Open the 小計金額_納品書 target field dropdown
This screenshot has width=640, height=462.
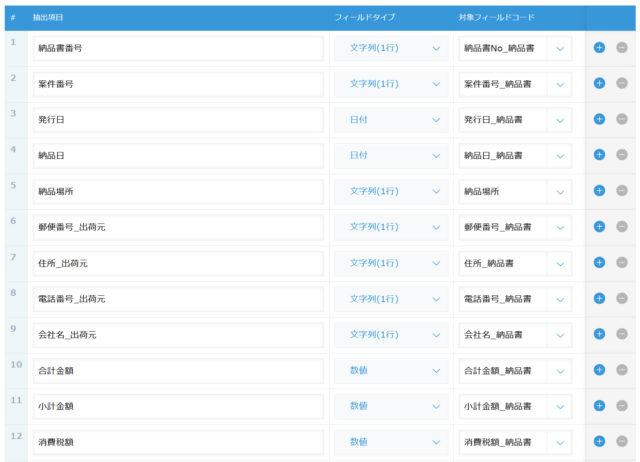(515, 406)
